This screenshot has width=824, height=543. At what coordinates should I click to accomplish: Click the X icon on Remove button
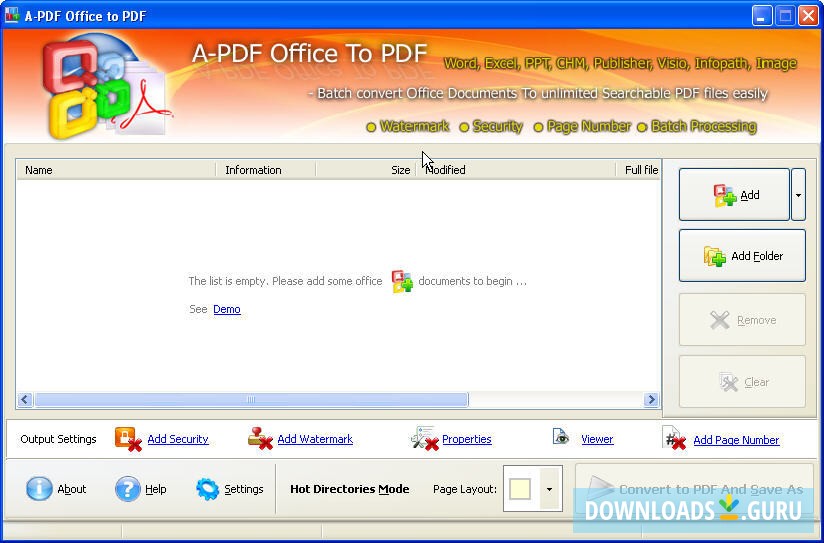(x=719, y=320)
